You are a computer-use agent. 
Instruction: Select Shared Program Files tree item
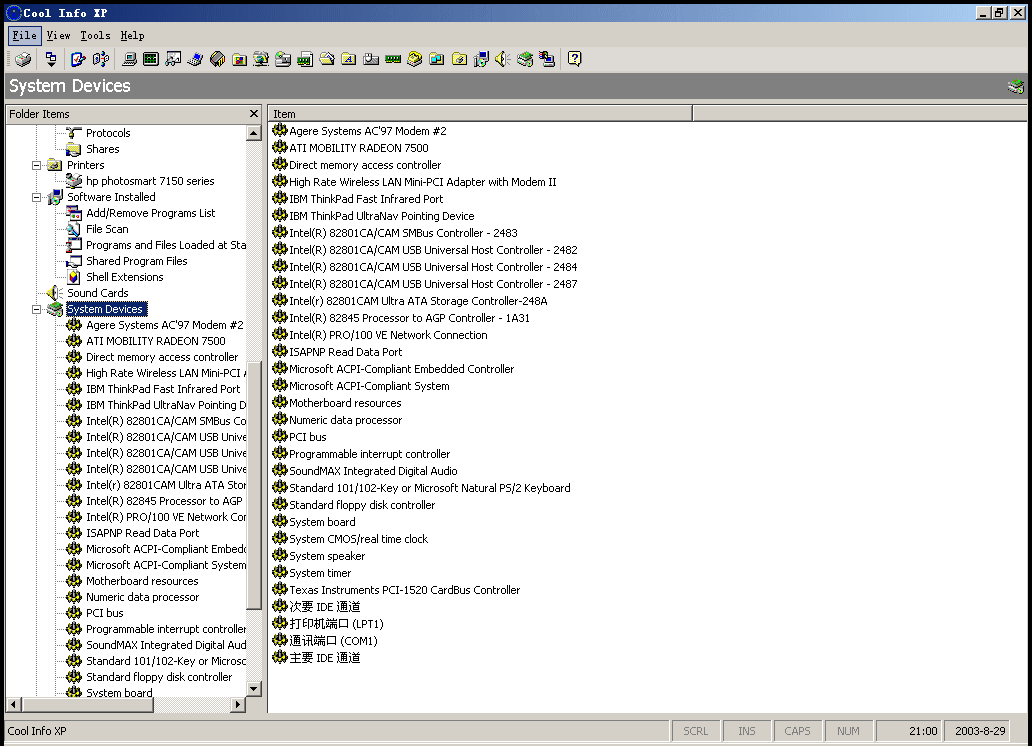click(137, 261)
